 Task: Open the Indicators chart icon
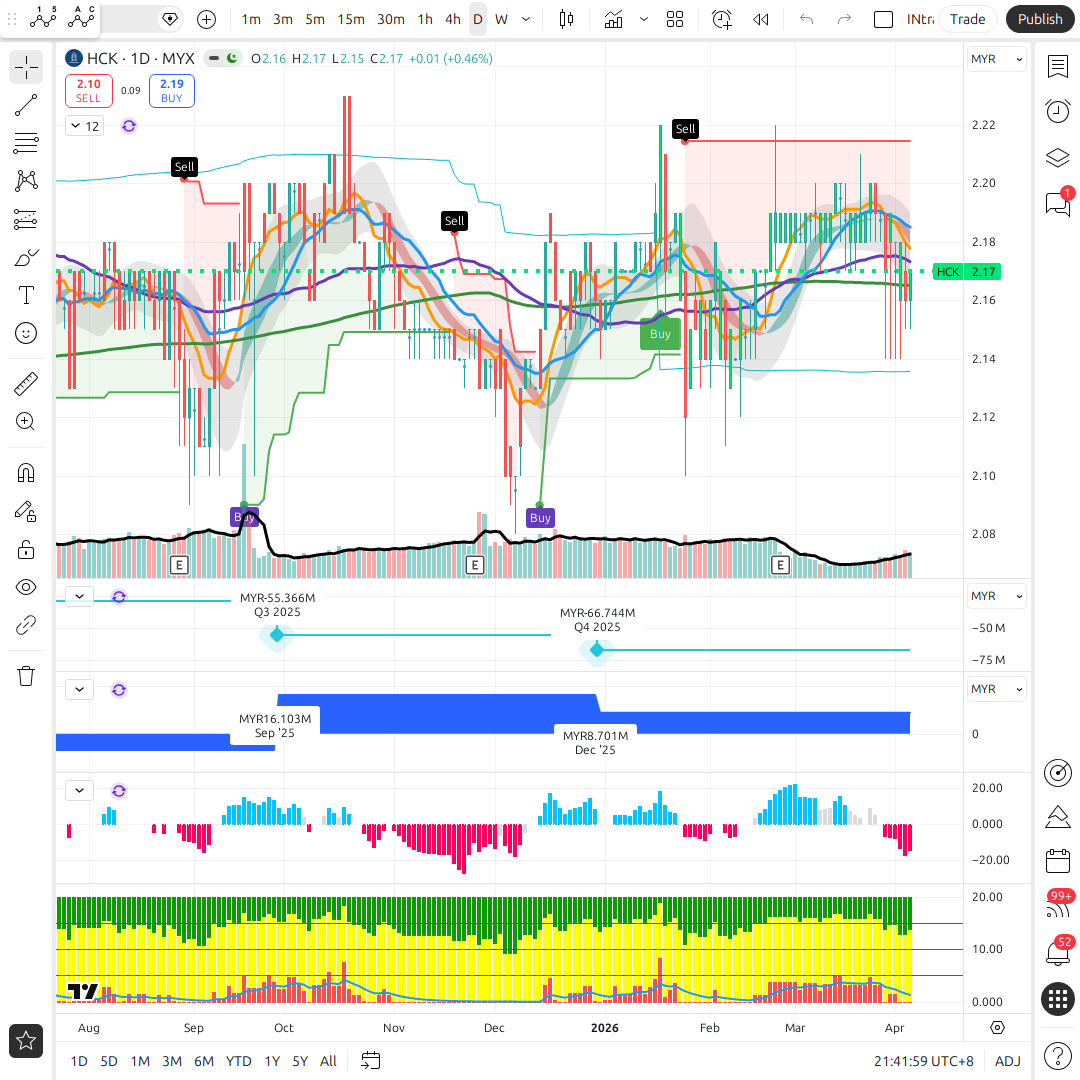pyautogui.click(x=613, y=19)
